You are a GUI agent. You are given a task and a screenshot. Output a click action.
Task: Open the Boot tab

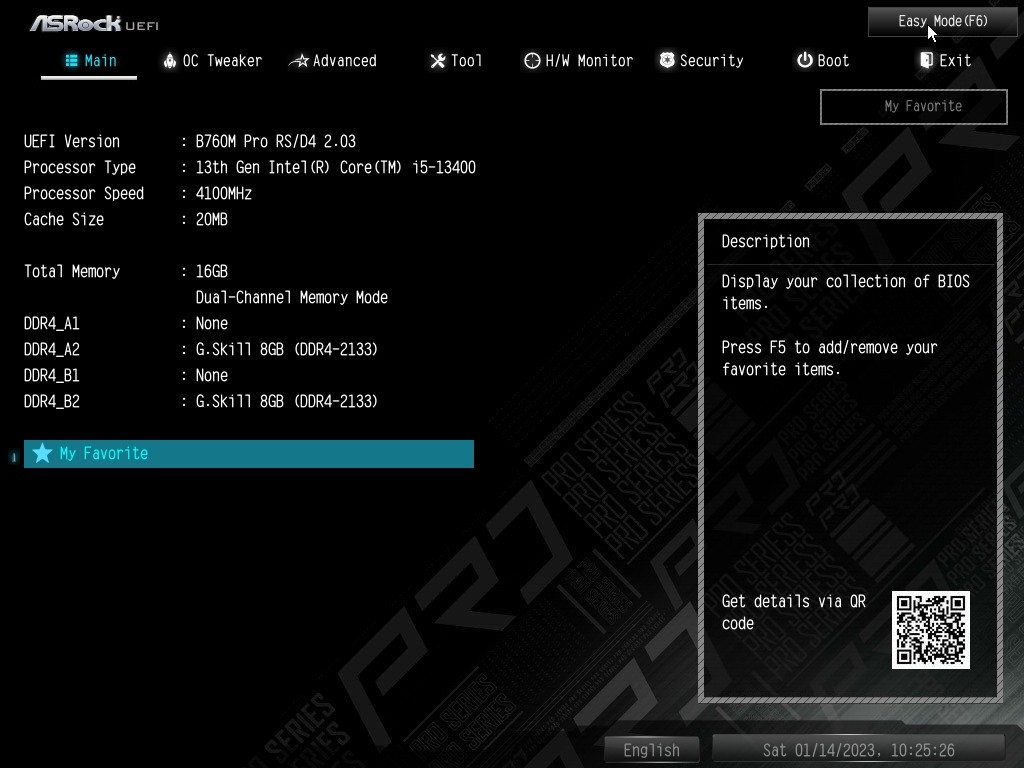point(823,61)
